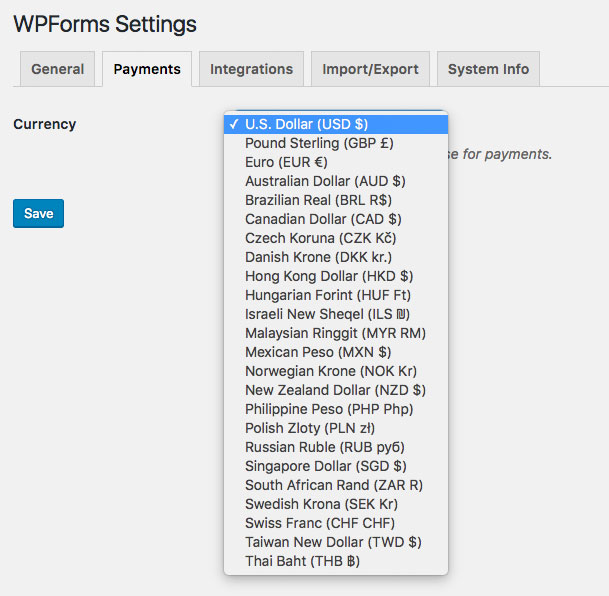
Task: Select Malaysian Ringgit (MYR RM)
Action: (336, 334)
